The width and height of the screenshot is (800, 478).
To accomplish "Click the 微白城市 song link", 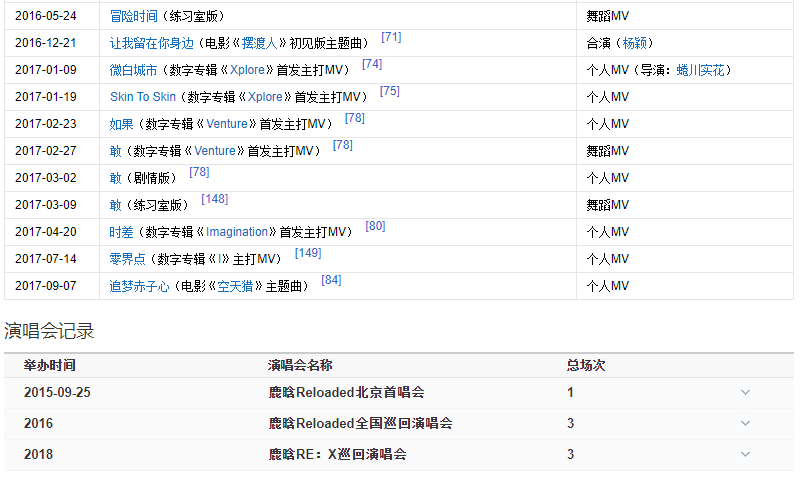I will coord(133,71).
